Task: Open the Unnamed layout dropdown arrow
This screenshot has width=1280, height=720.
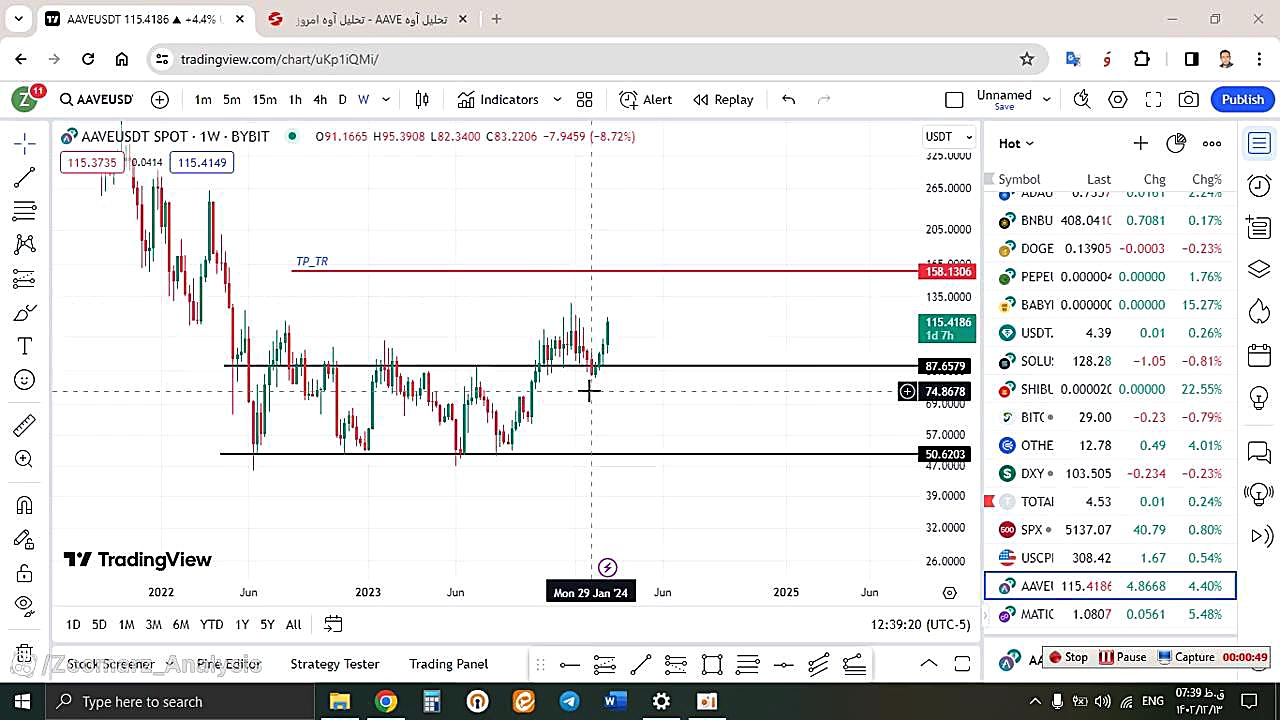Action: (1047, 99)
